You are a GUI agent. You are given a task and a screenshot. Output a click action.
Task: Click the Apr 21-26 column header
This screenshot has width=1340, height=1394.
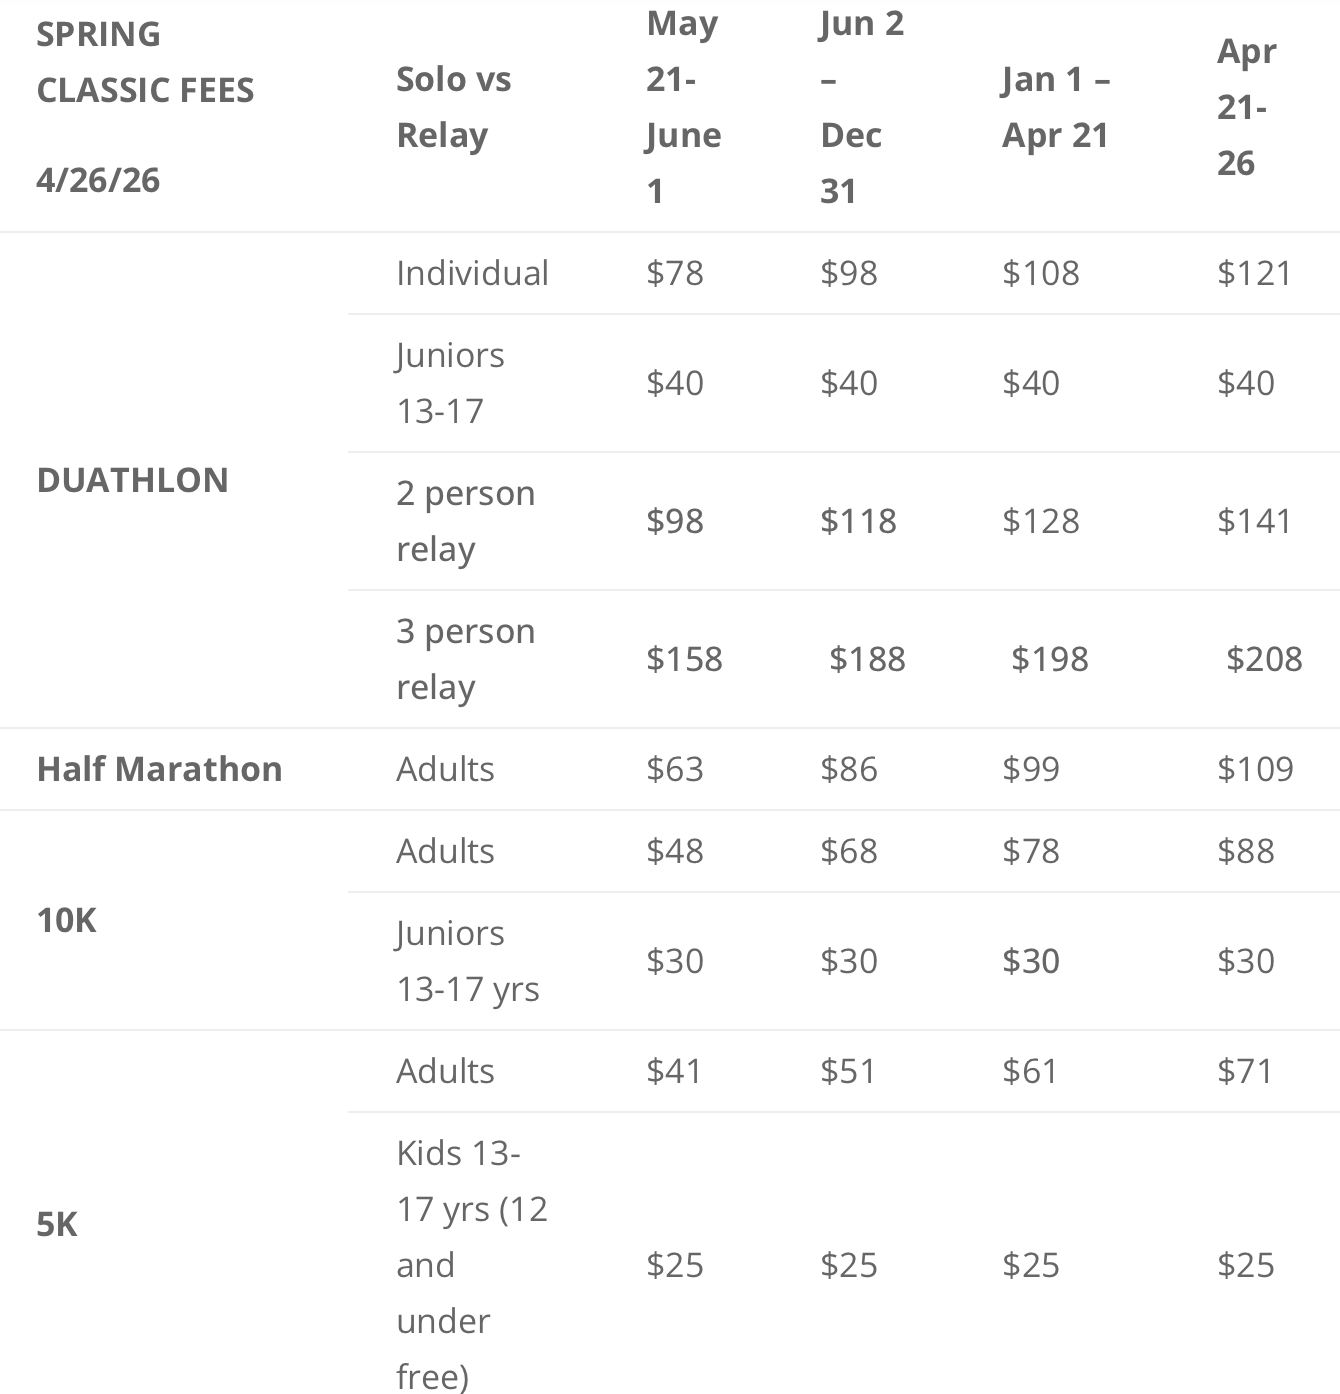click(x=1246, y=107)
